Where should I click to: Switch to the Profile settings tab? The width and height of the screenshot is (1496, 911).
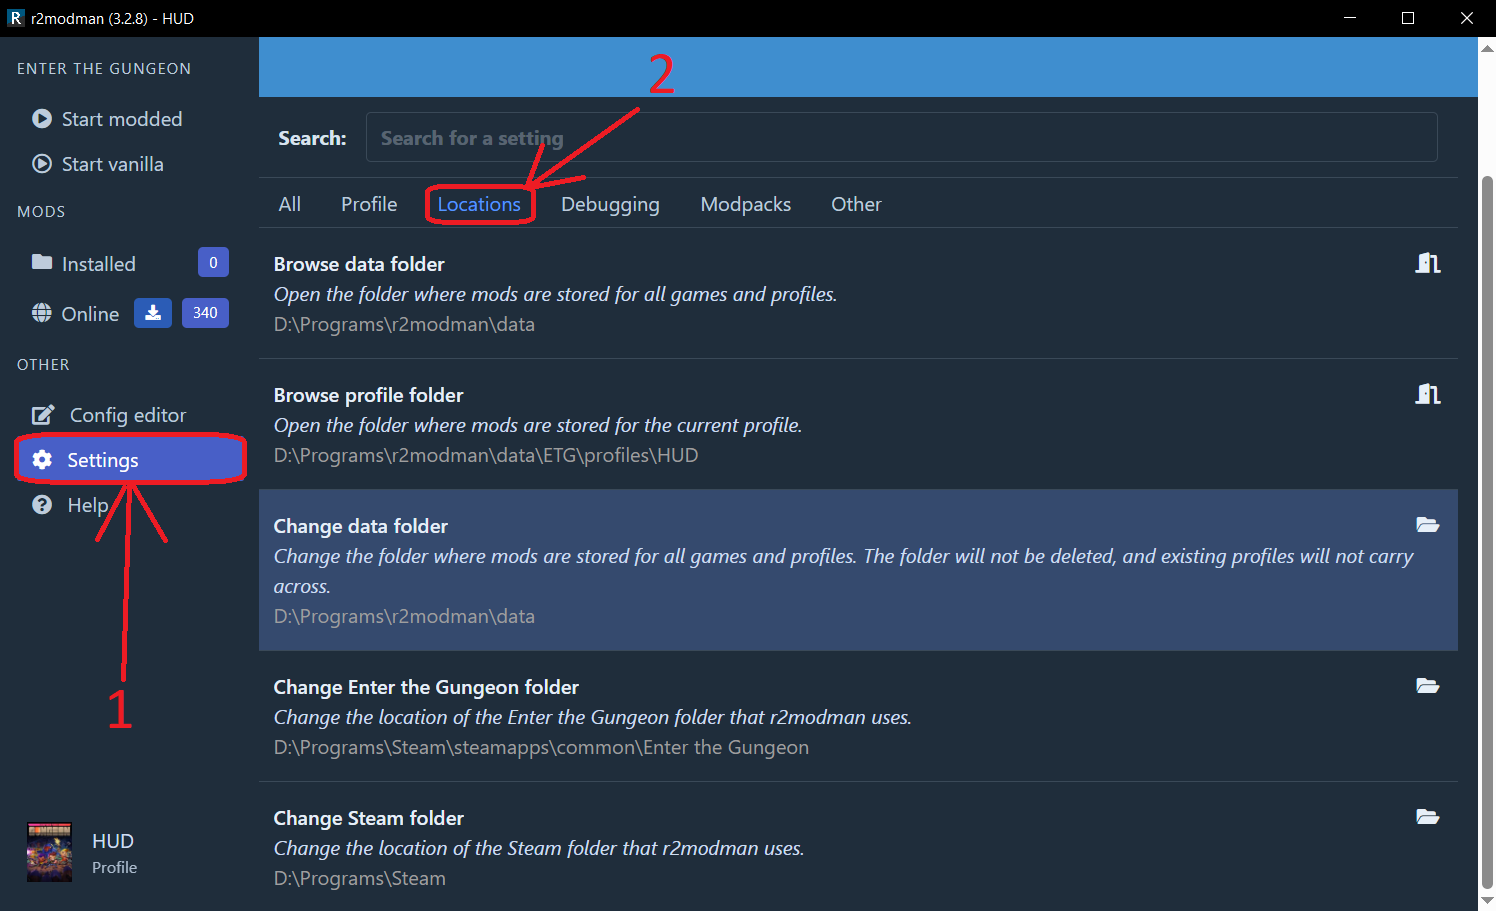coord(369,204)
